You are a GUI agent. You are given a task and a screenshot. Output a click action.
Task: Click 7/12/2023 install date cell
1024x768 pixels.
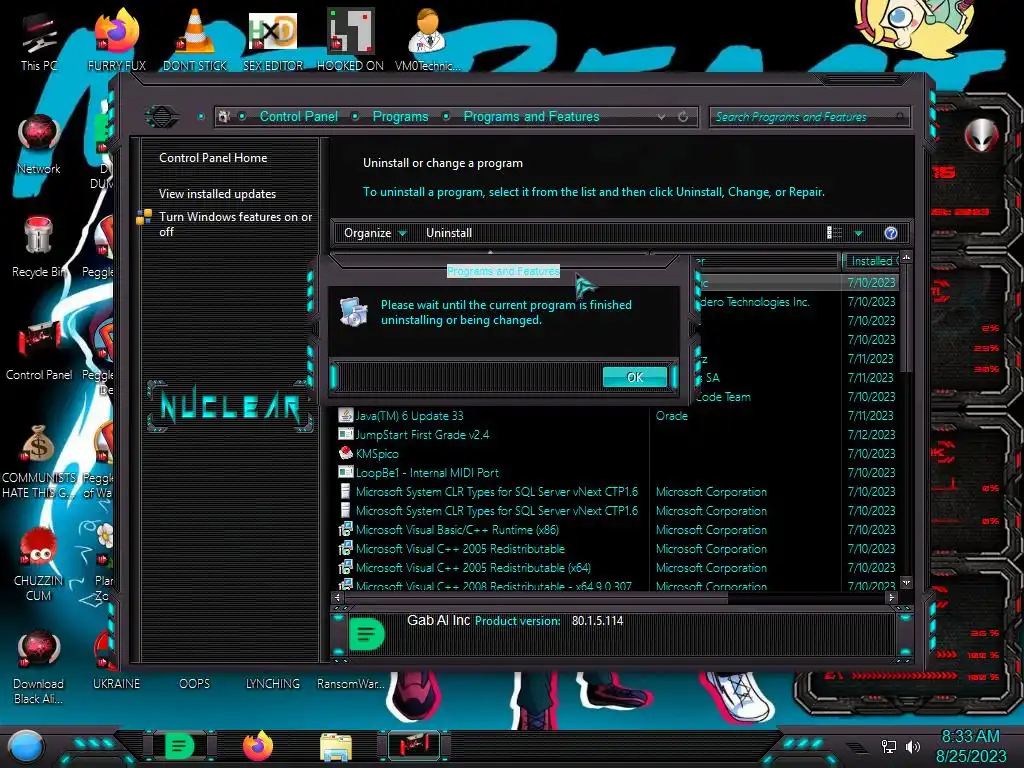[871, 435]
